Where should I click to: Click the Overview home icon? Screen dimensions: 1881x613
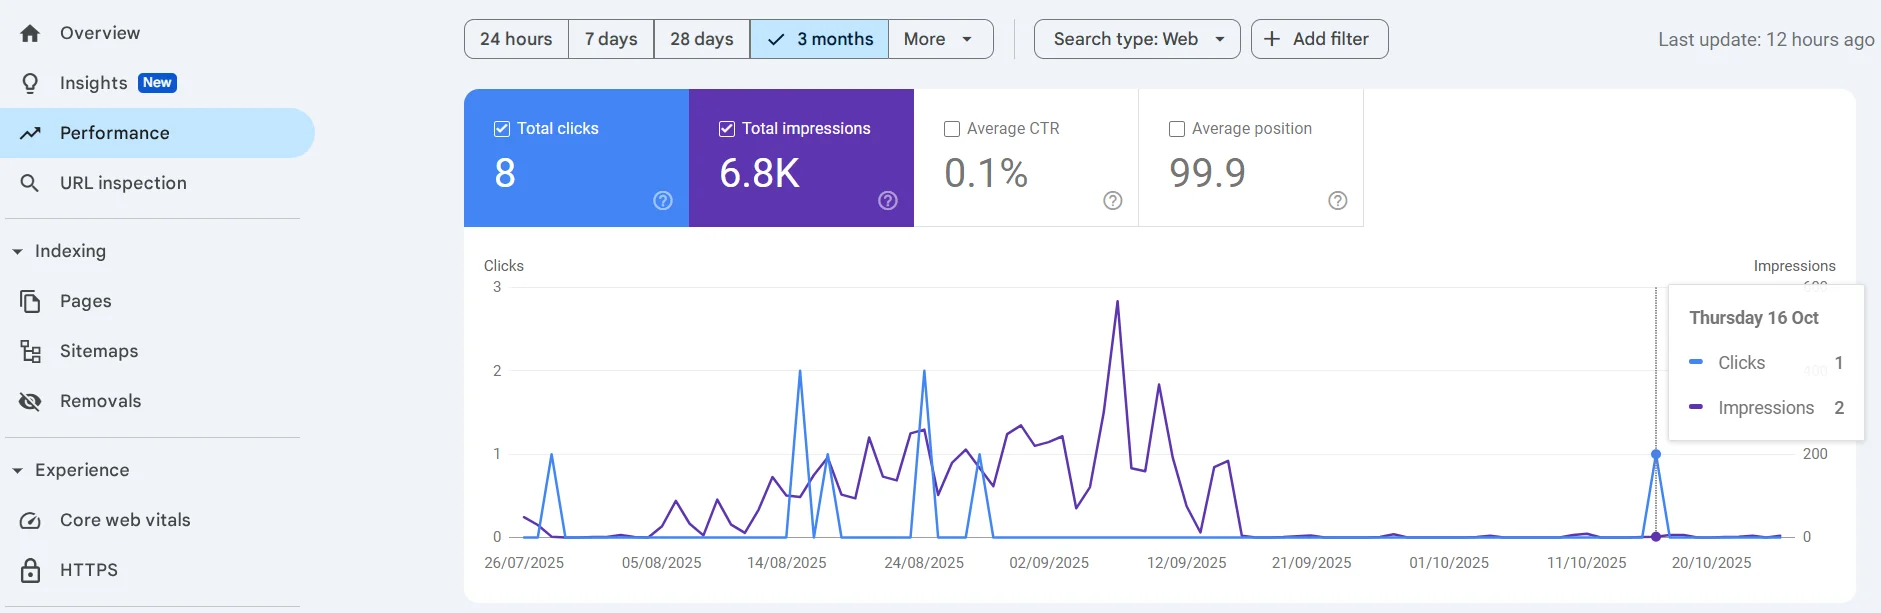pos(30,33)
